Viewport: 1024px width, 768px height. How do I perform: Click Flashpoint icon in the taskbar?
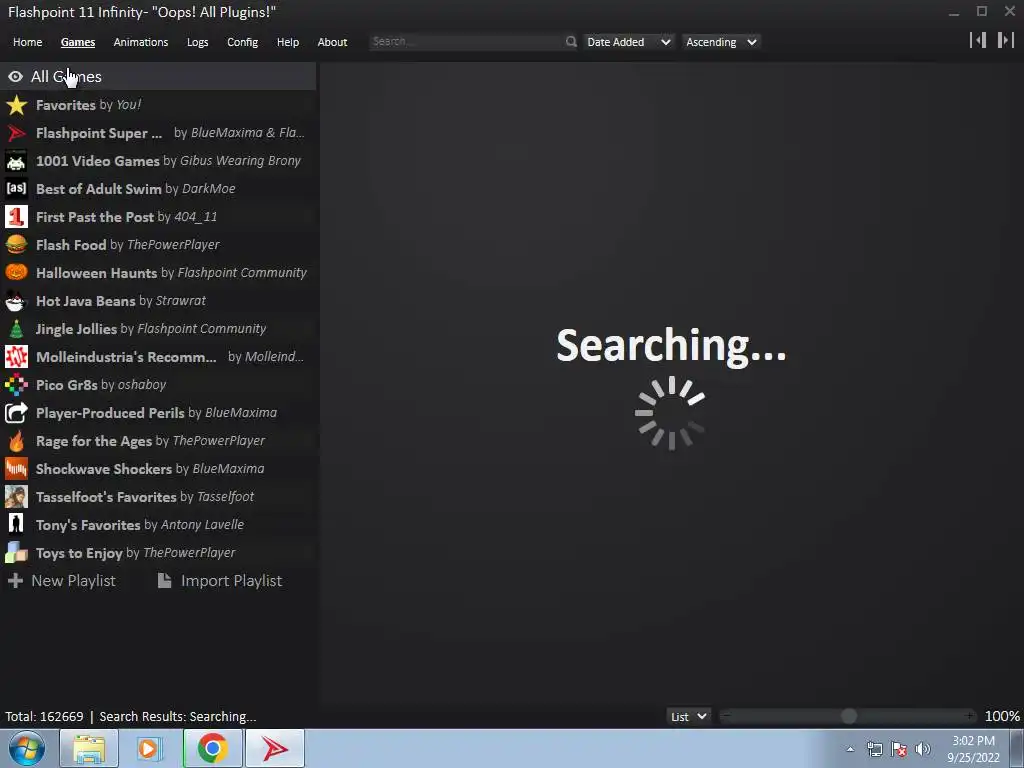coord(275,748)
